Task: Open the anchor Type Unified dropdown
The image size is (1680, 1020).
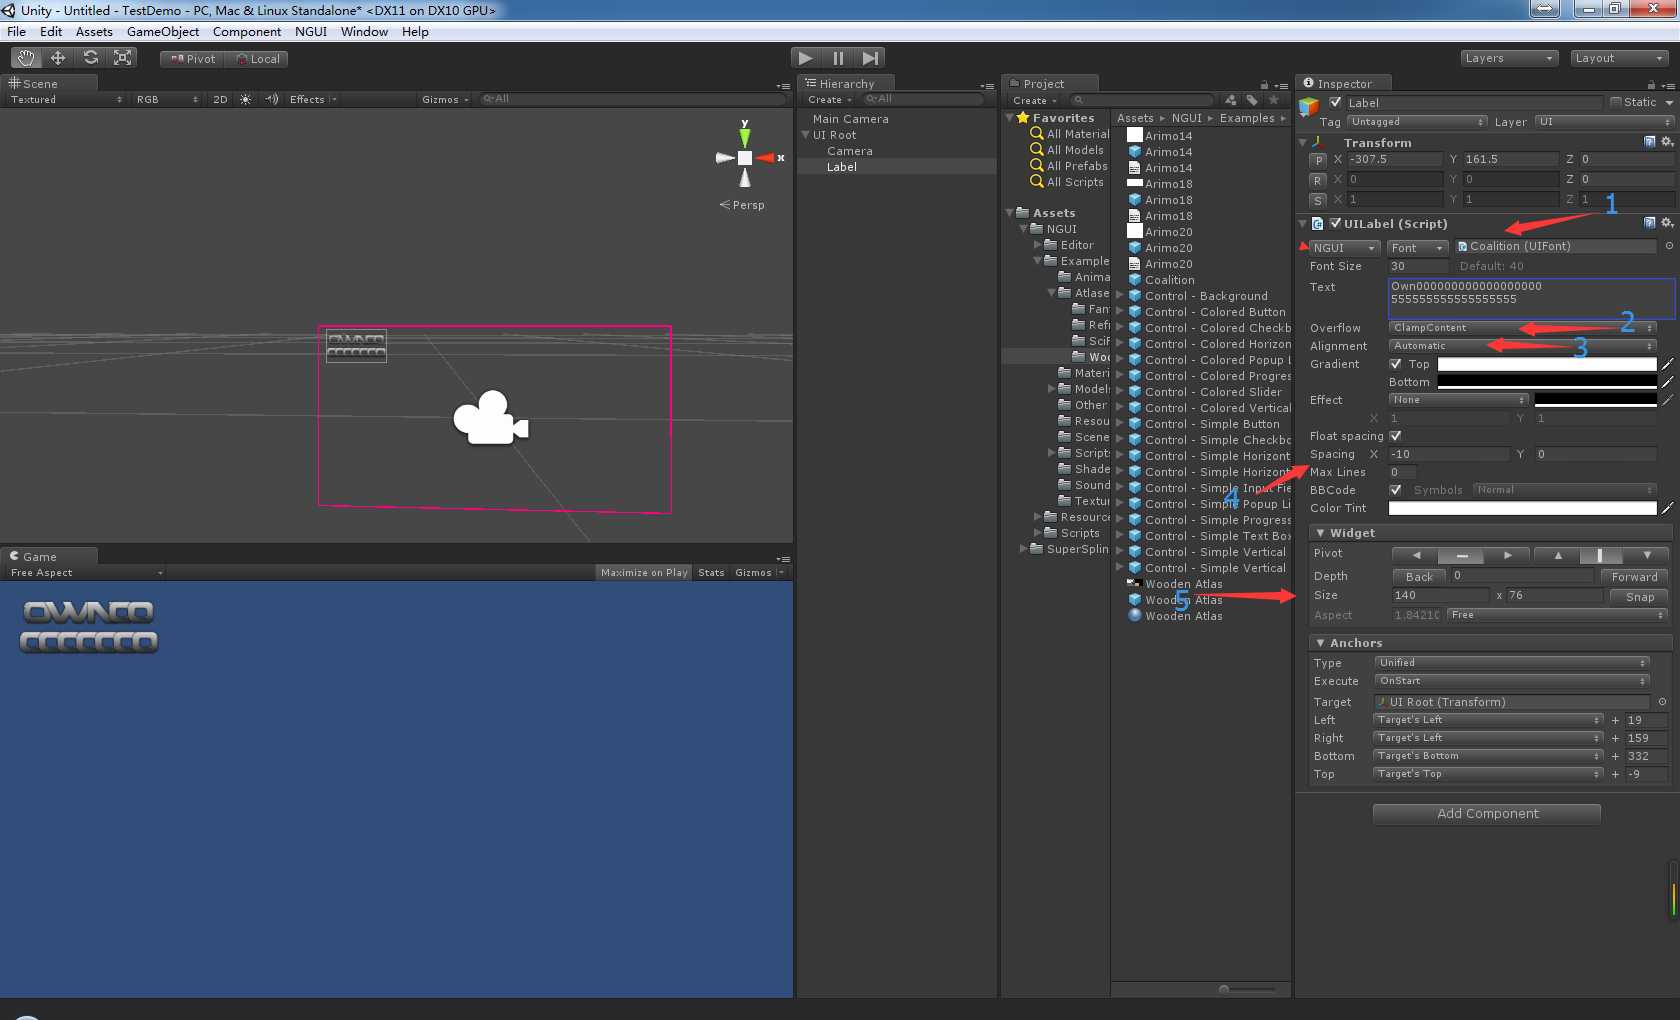Action: pyautogui.click(x=1512, y=663)
